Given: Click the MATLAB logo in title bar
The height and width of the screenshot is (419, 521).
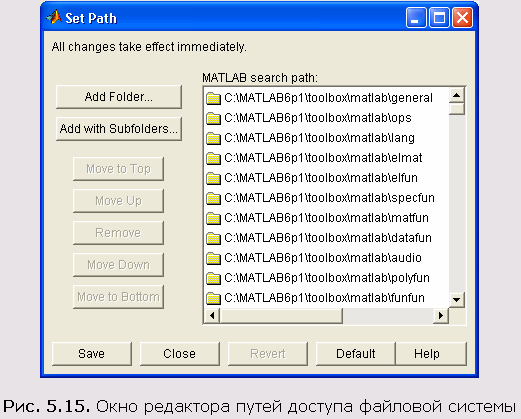Looking at the screenshot, I should [x=54, y=17].
